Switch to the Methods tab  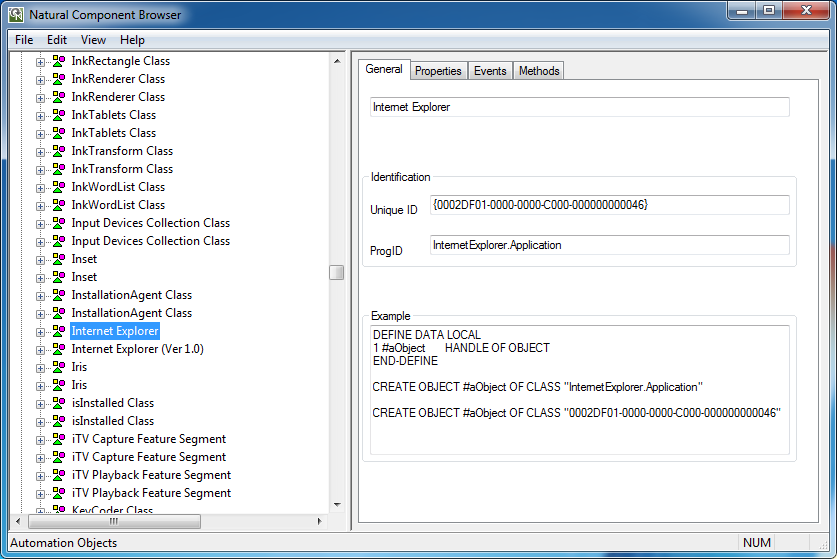(539, 71)
